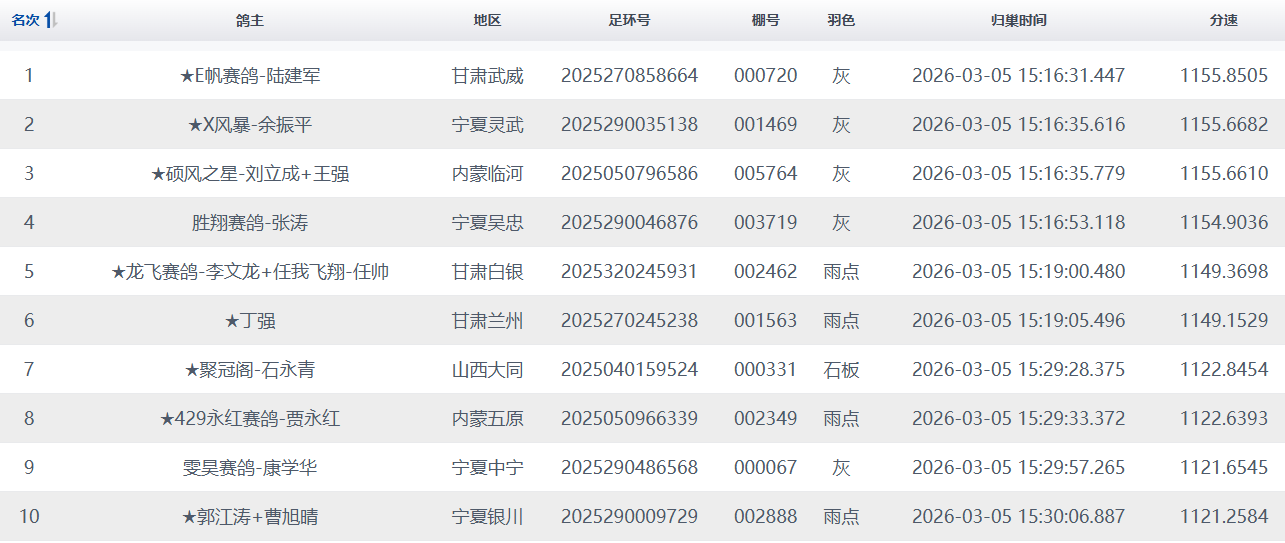The width and height of the screenshot is (1285, 543).
Task: Select ring number 2025270245238
Action: (629, 321)
